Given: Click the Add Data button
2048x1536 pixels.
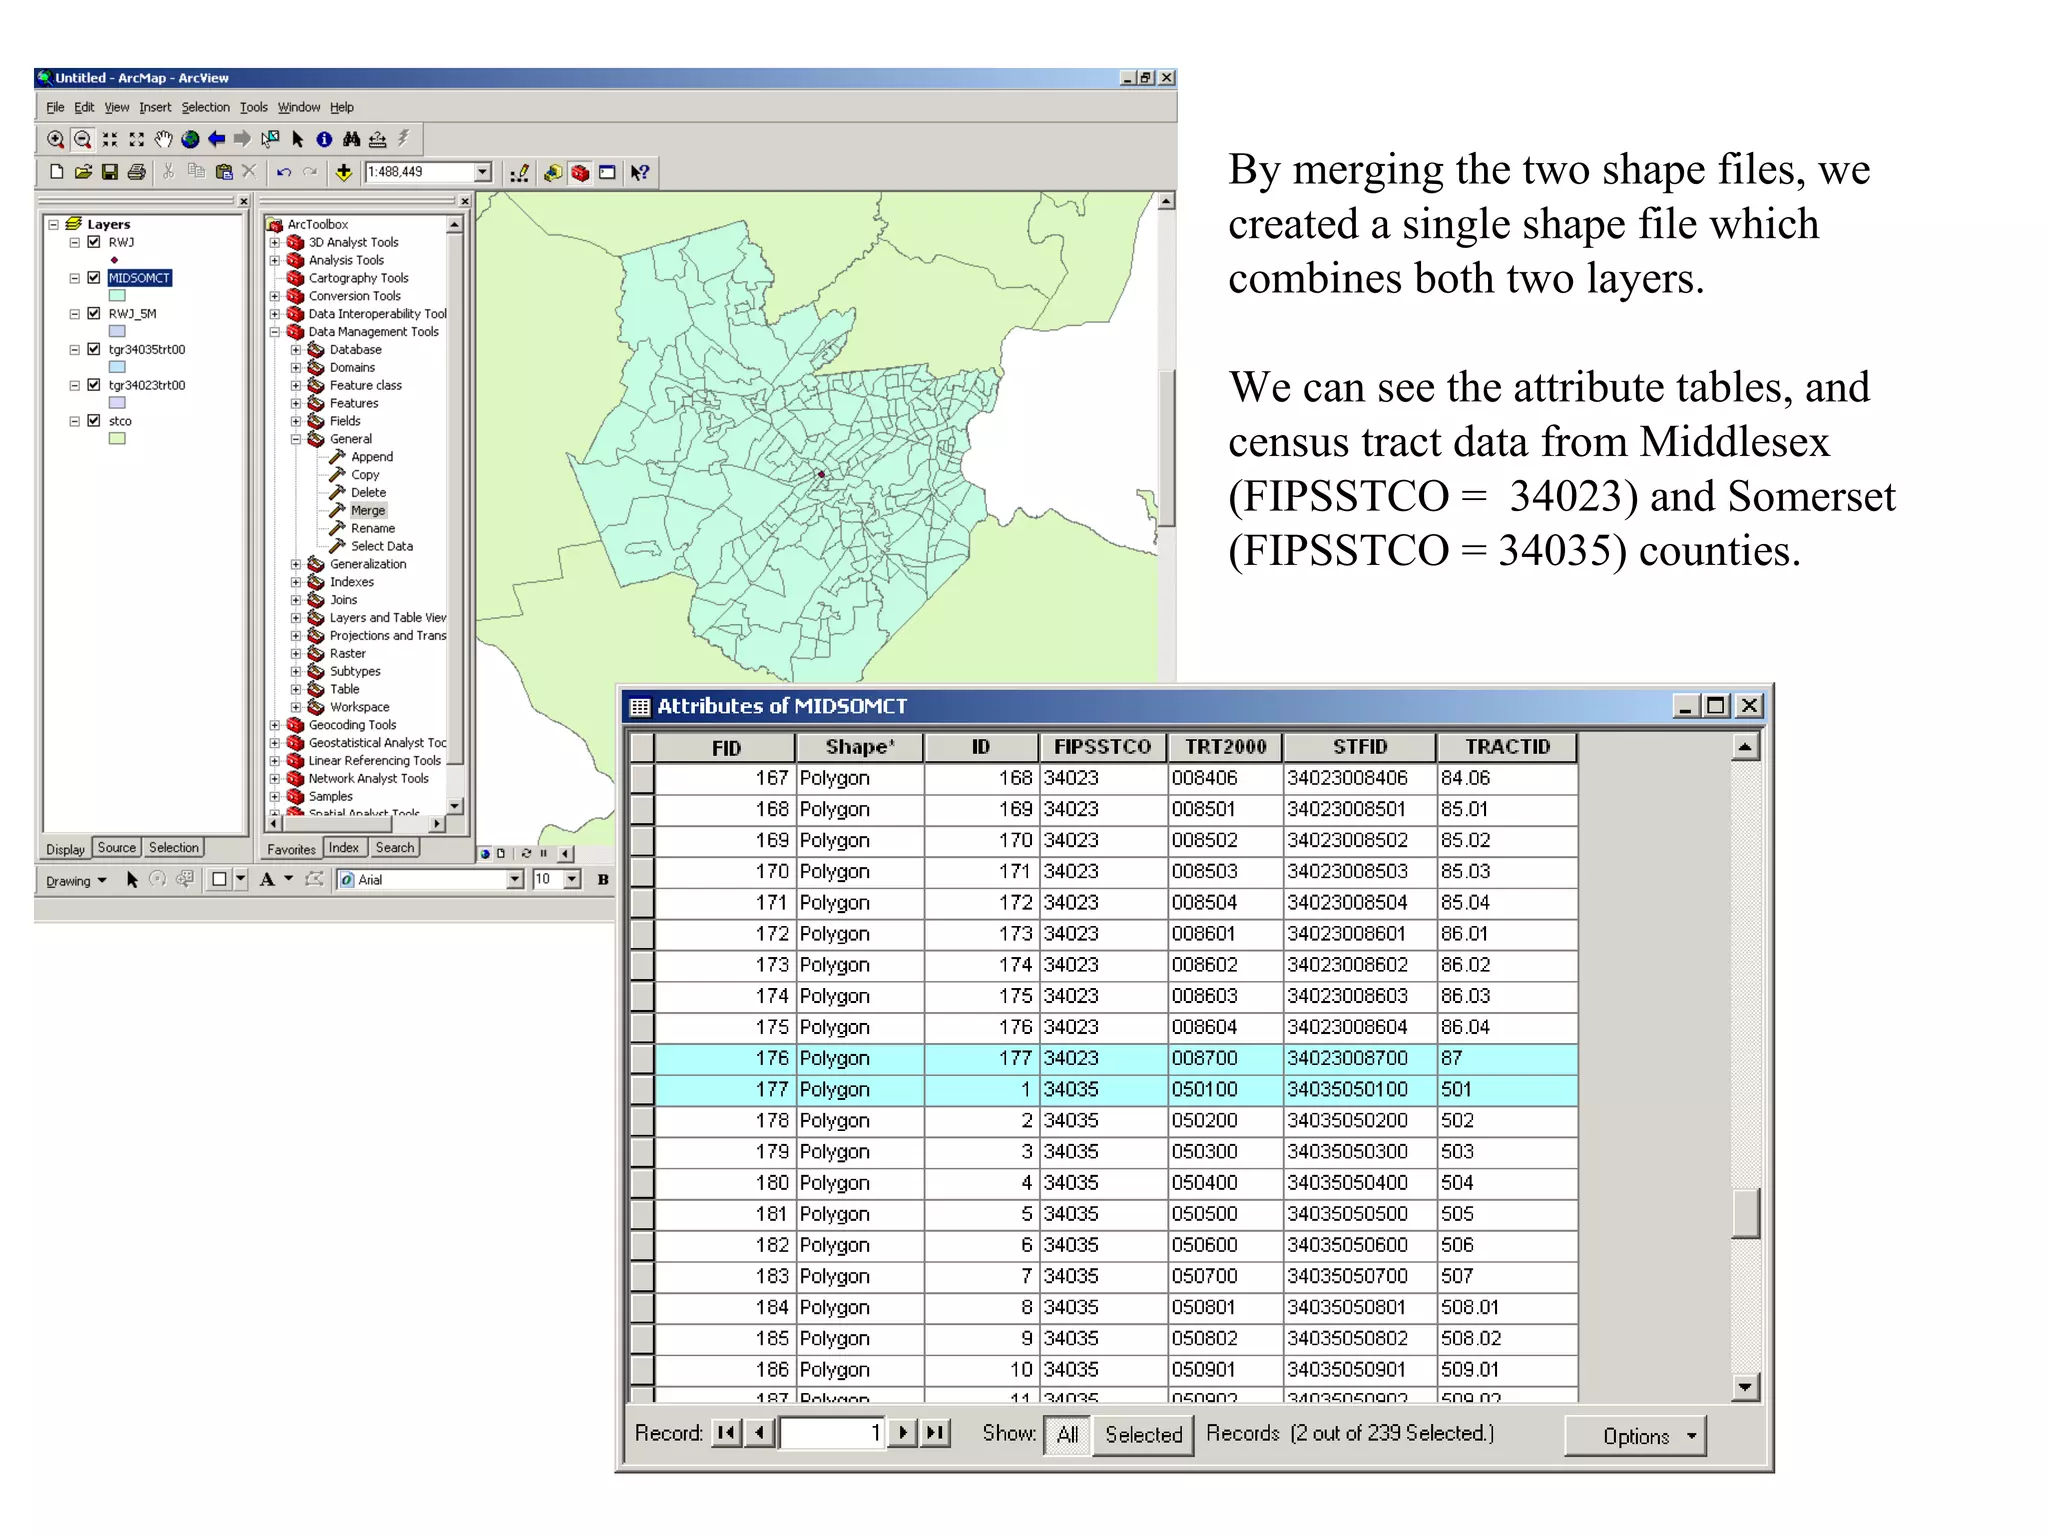Looking at the screenshot, I should 344,172.
